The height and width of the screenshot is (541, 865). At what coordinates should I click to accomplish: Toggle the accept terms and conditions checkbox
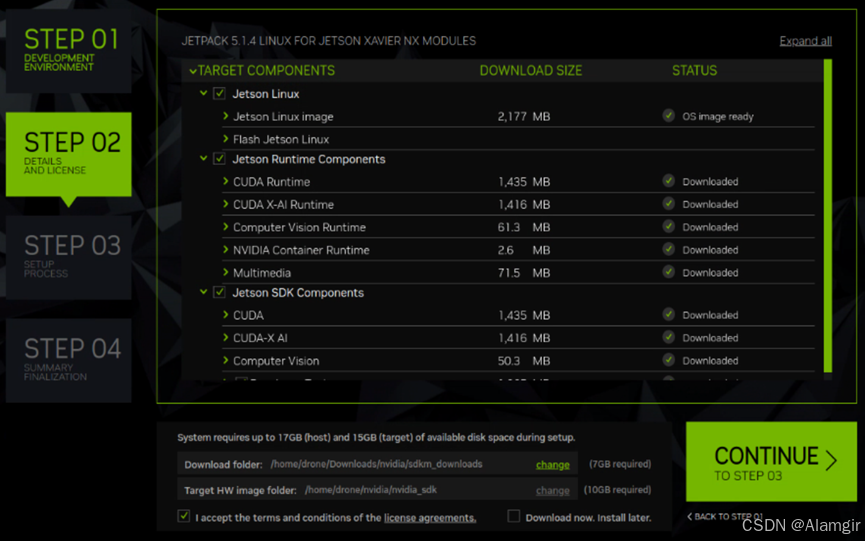pos(184,516)
